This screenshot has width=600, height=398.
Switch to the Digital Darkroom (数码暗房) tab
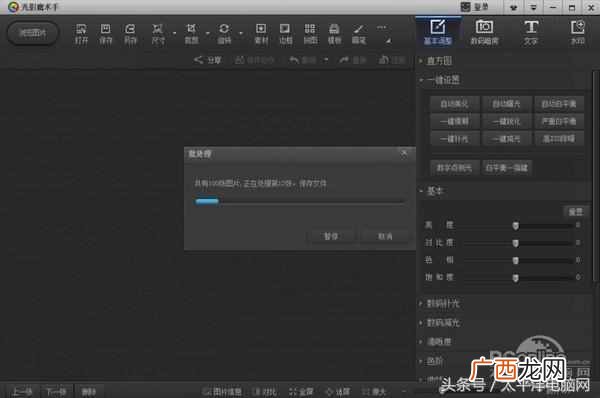pos(484,32)
